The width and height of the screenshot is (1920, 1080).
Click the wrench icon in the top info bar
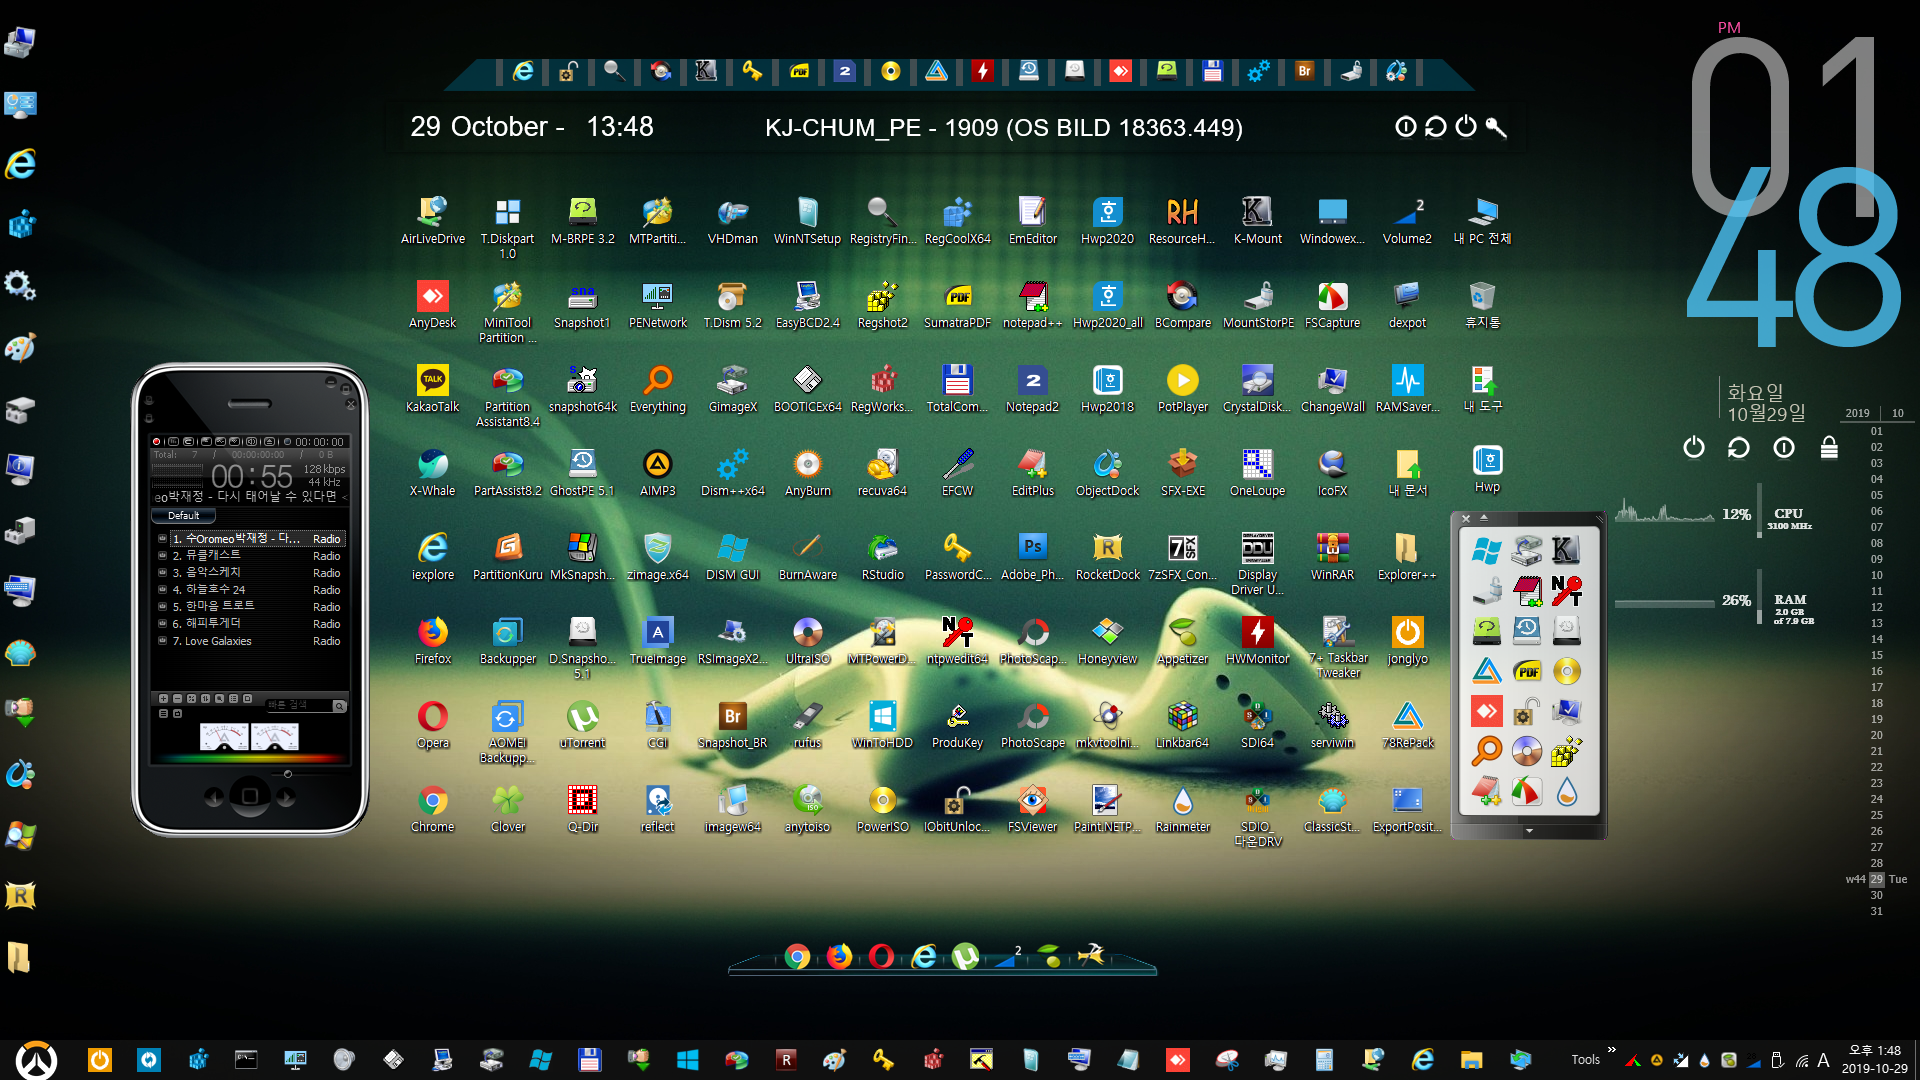(x=1496, y=126)
